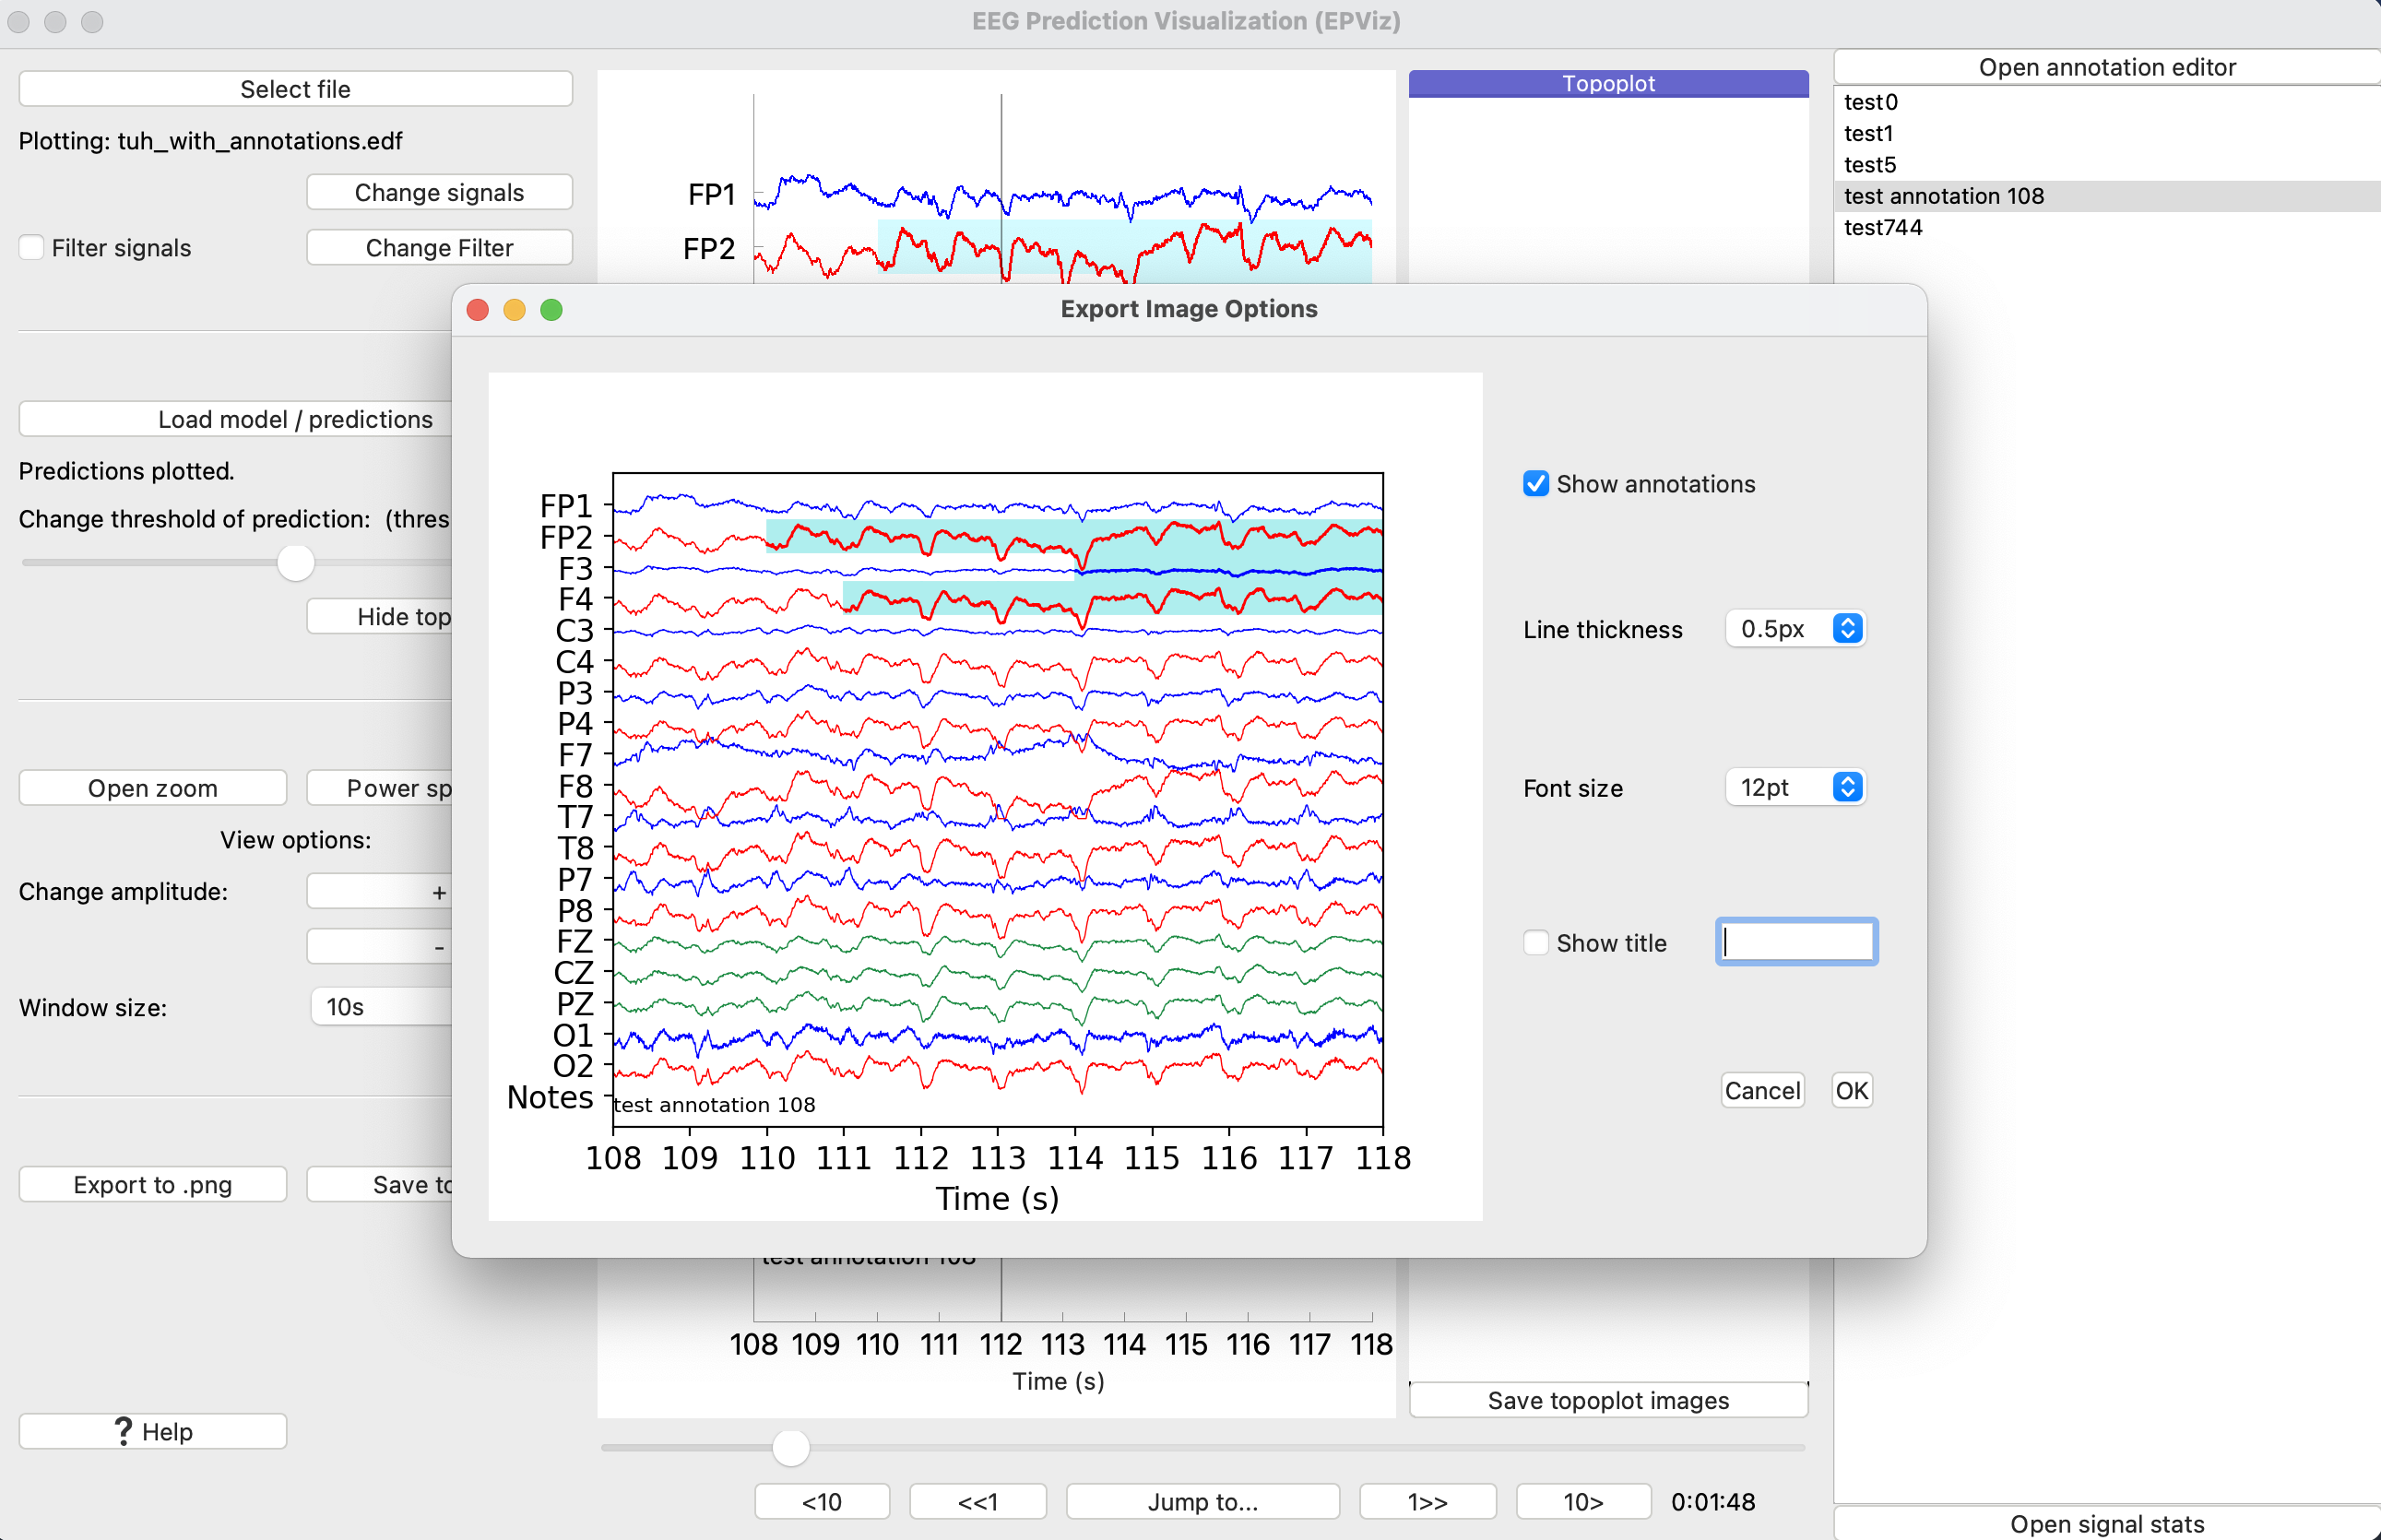Step back with <<1 button
This screenshot has width=2381, height=1540.
click(977, 1501)
